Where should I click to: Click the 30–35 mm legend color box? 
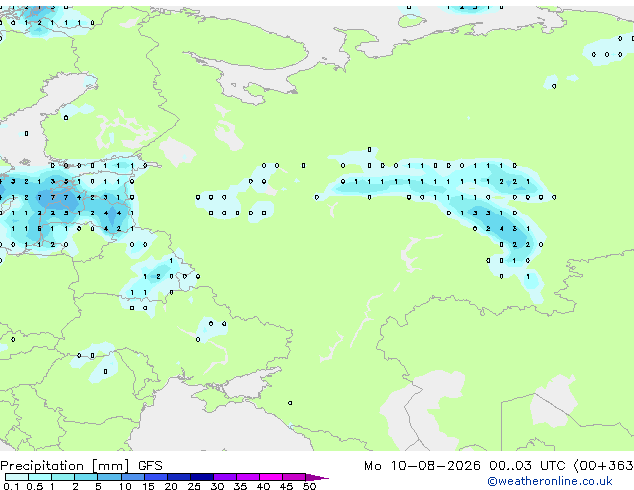[225, 477]
